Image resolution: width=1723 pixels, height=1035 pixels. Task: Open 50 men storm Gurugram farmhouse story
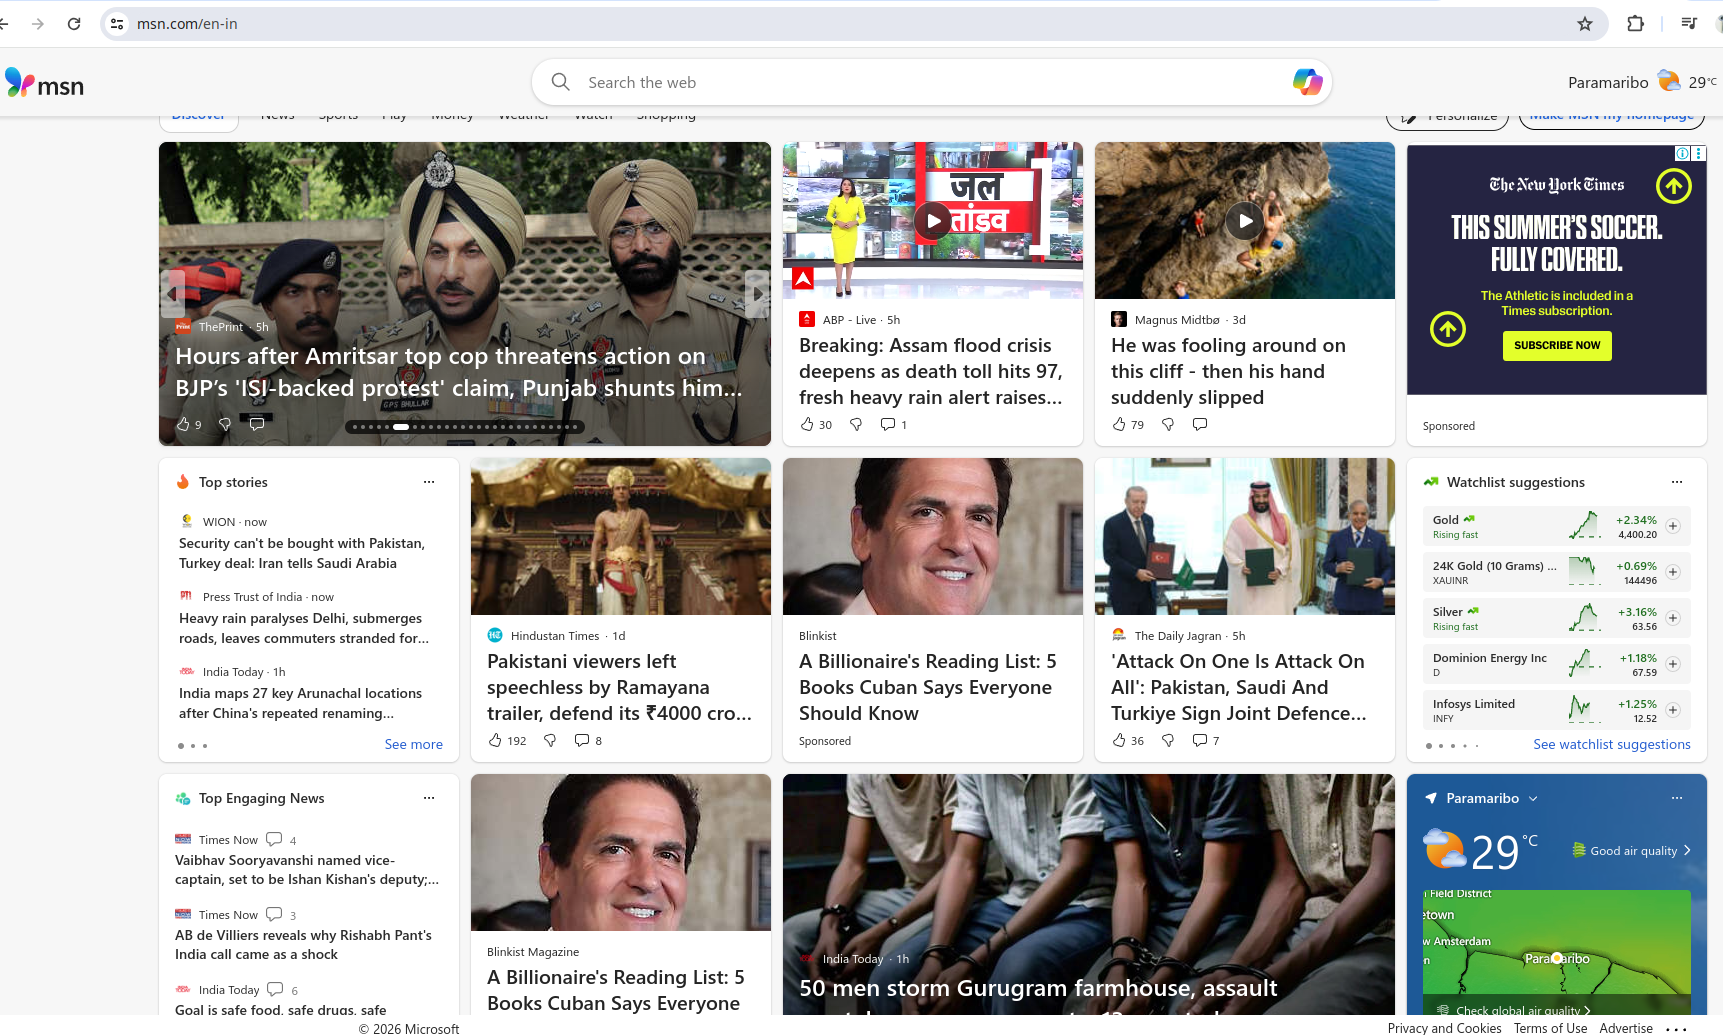tap(1089, 895)
